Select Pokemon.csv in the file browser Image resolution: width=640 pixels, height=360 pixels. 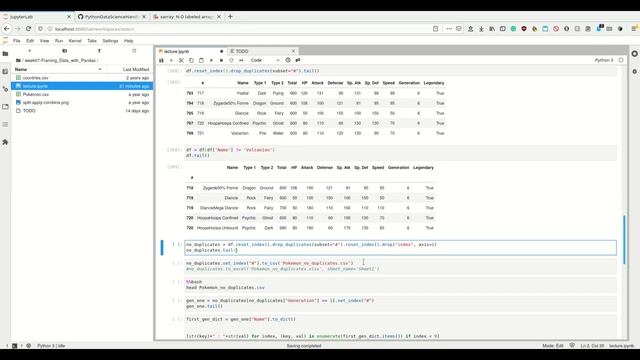(82, 94)
